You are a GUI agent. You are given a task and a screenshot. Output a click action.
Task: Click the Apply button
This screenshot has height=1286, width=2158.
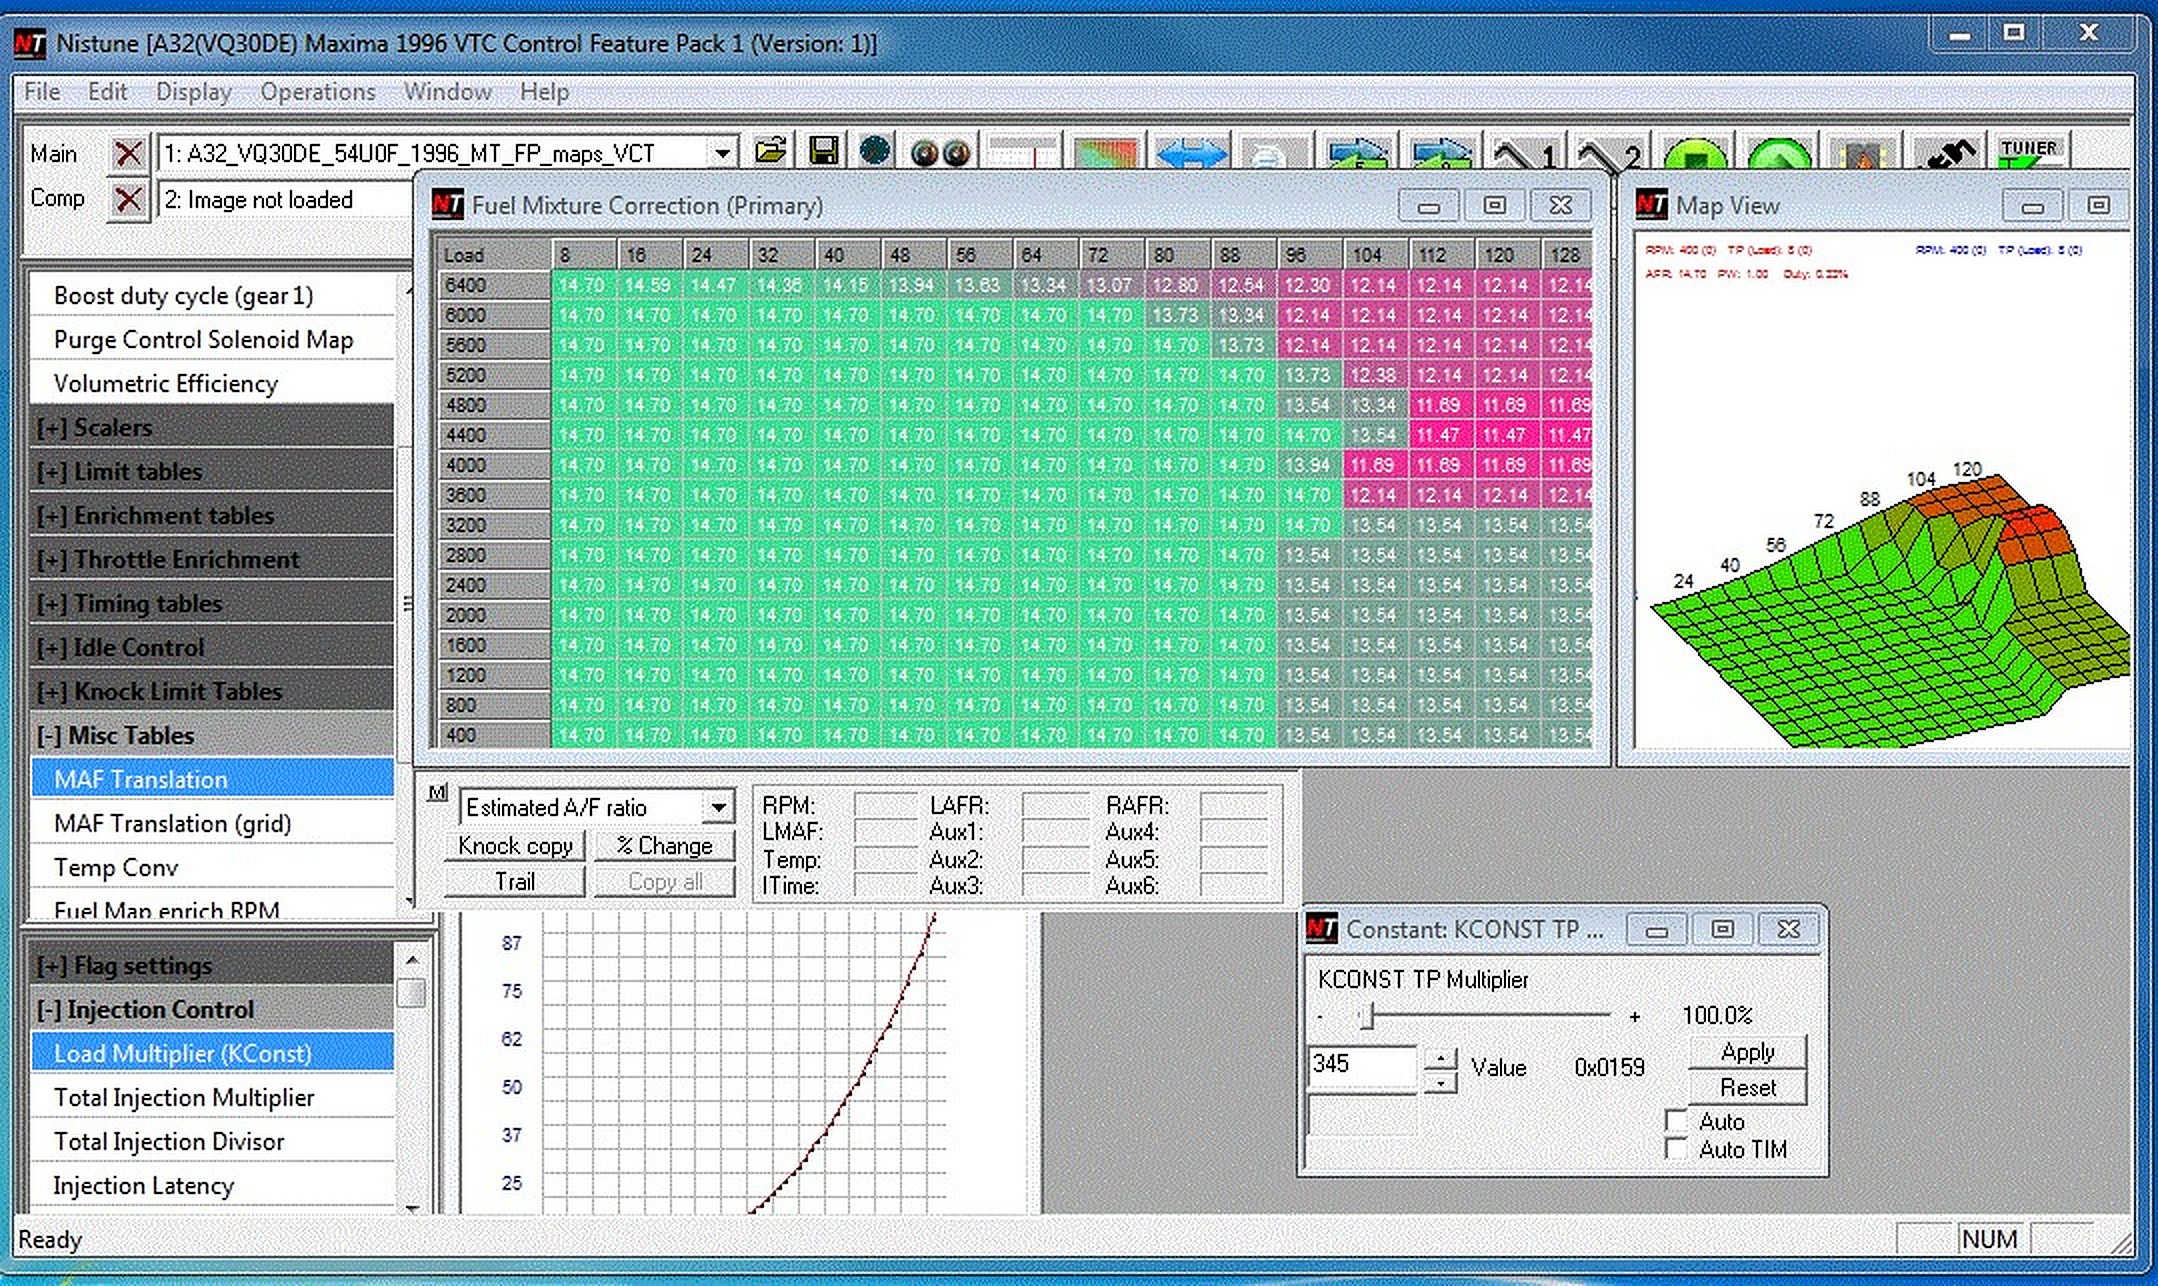[1747, 1052]
